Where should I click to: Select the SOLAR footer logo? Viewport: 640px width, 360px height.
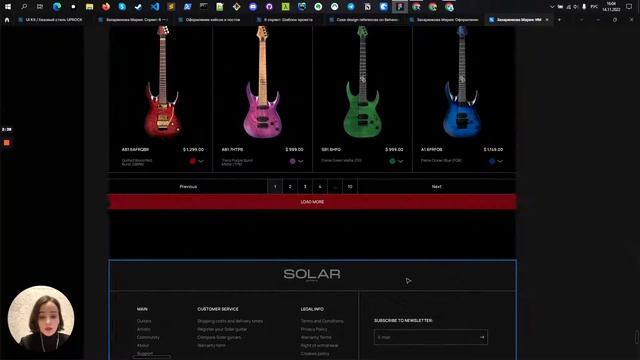coord(312,274)
